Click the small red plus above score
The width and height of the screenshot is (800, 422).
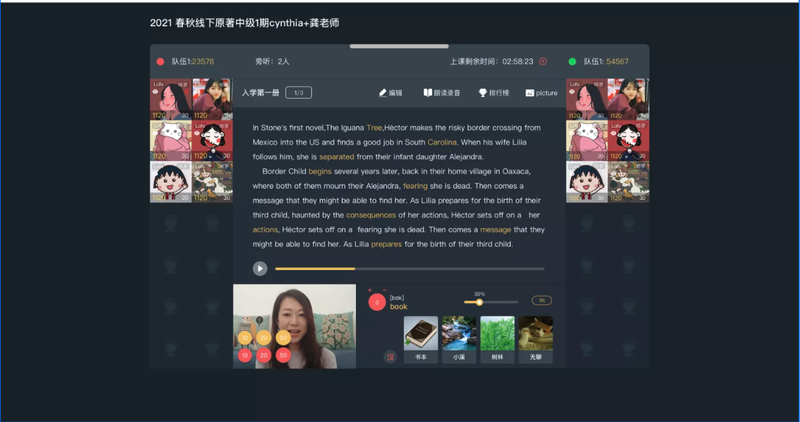(x=370, y=290)
